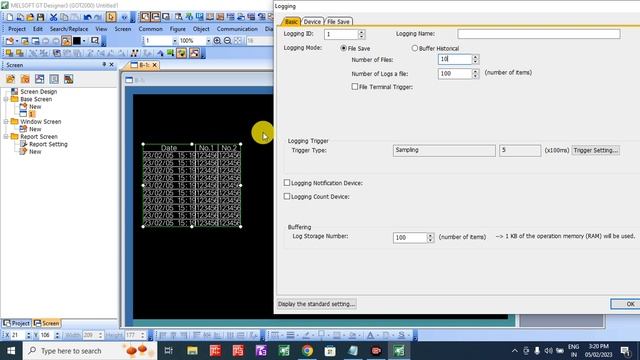Click the New project icon in toolbar
The width and height of the screenshot is (640, 360).
[x=10, y=17]
